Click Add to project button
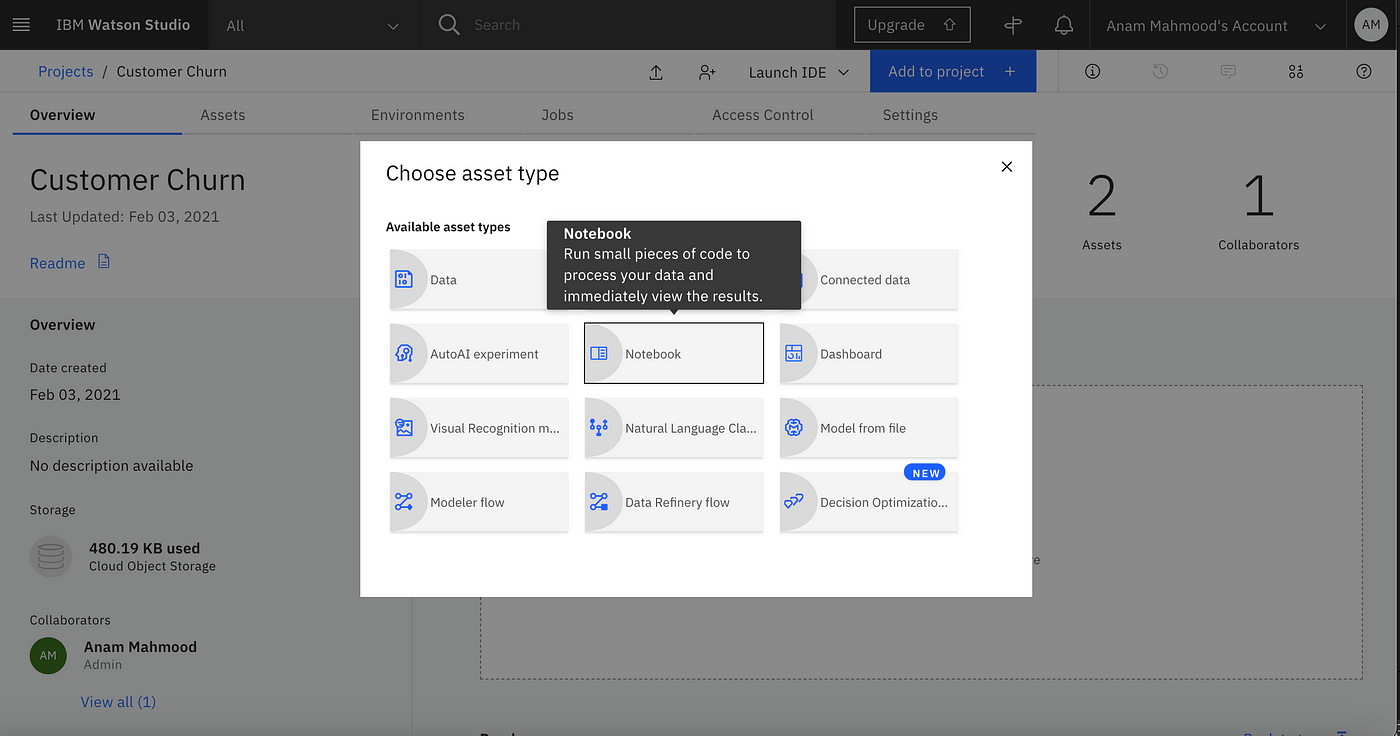Screen dimensions: 1400x736 click(953, 72)
